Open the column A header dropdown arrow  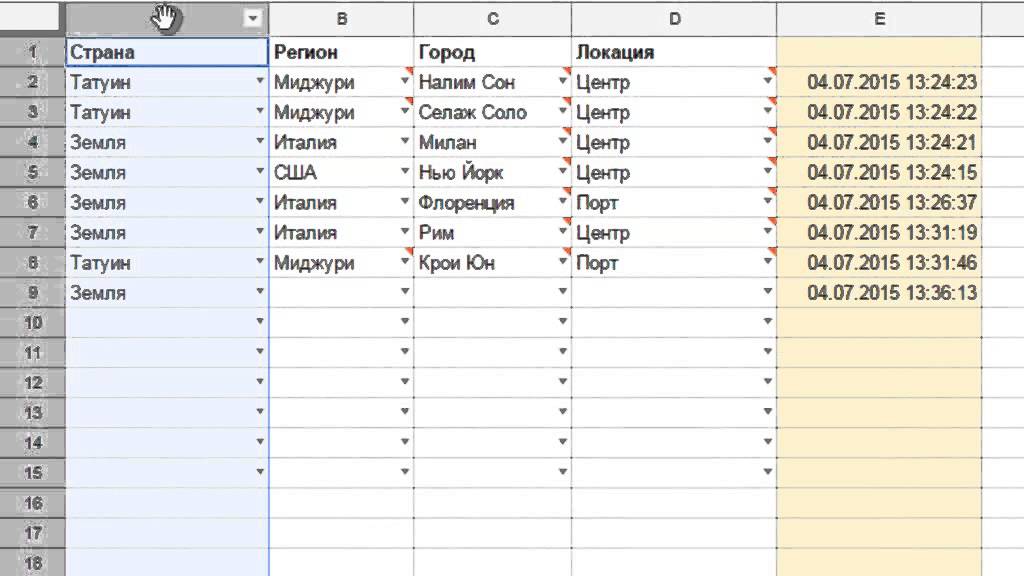tap(253, 19)
